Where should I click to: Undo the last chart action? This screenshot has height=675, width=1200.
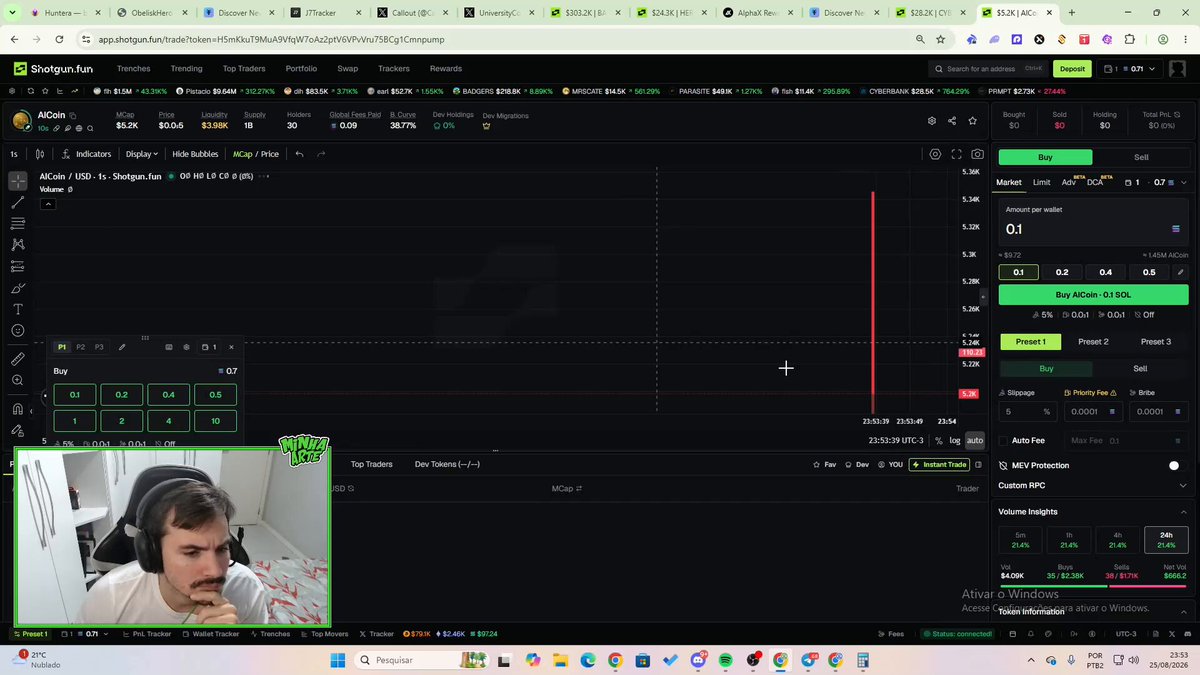point(299,154)
